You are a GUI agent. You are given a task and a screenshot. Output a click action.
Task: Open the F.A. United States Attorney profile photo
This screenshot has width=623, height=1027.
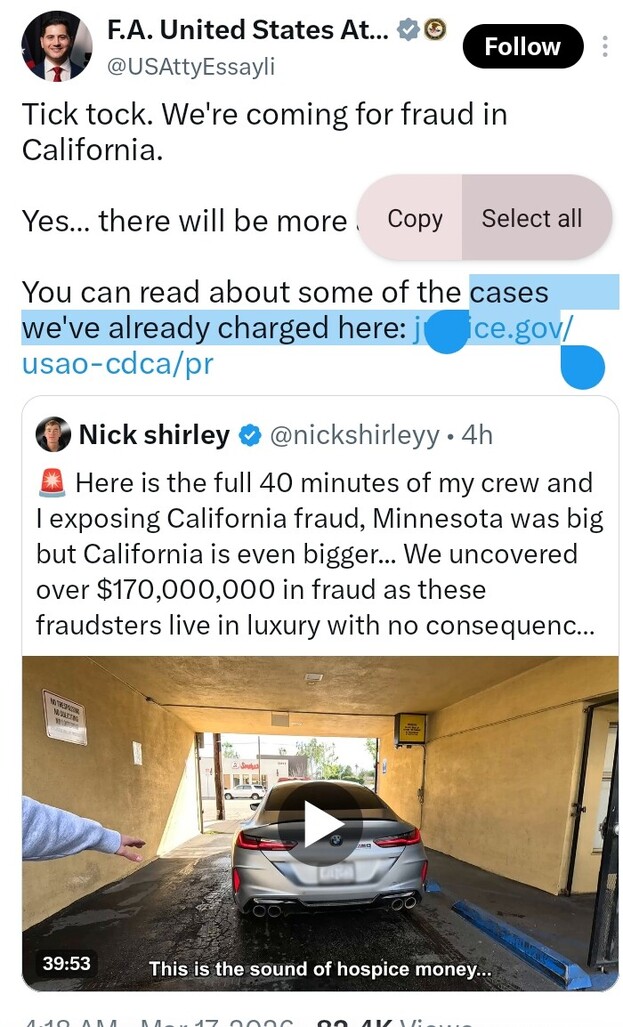pos(56,46)
